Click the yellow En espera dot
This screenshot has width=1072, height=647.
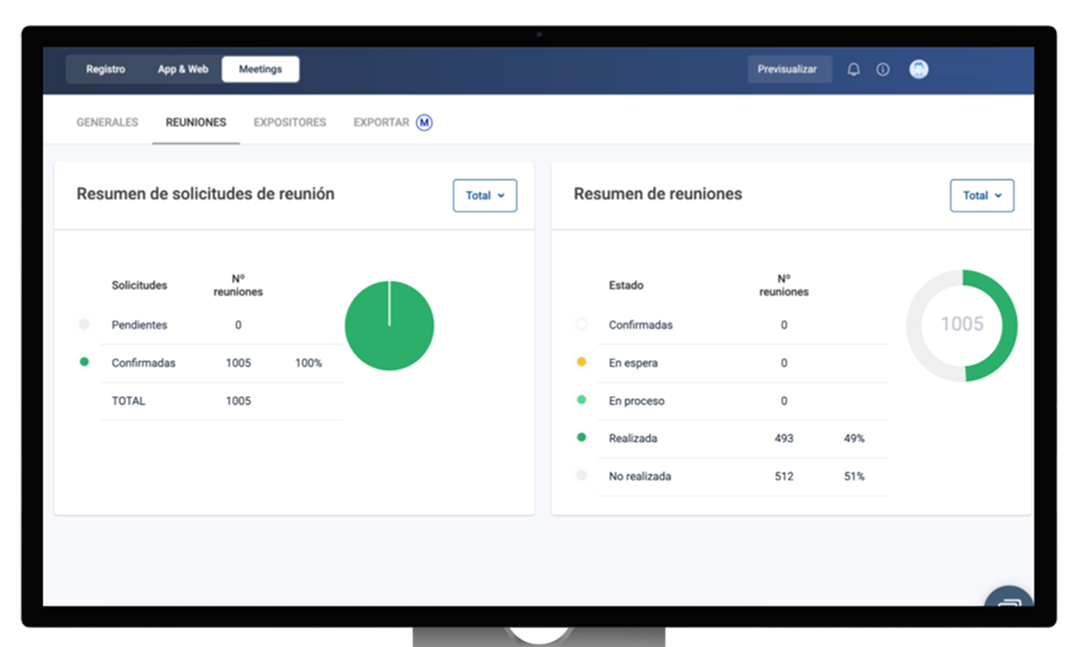[x=581, y=362]
